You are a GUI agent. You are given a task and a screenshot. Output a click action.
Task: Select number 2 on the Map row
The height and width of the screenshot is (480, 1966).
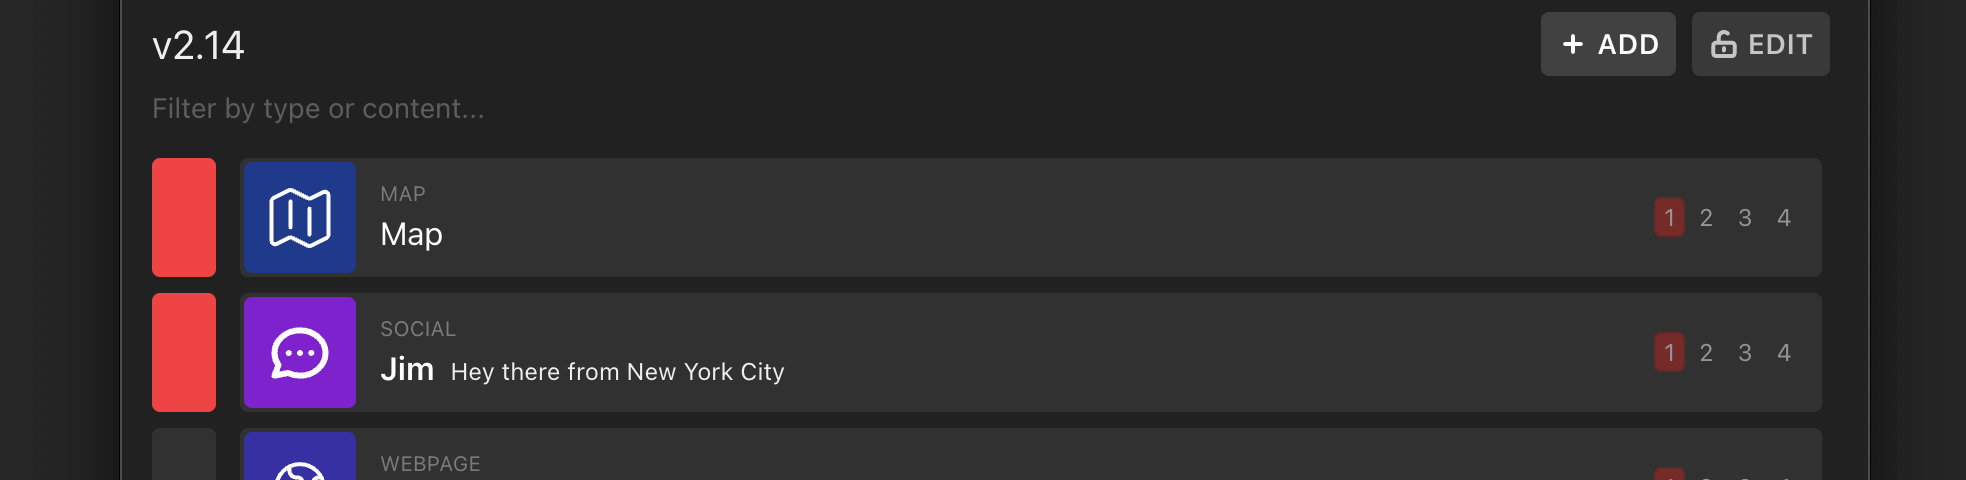click(x=1707, y=218)
